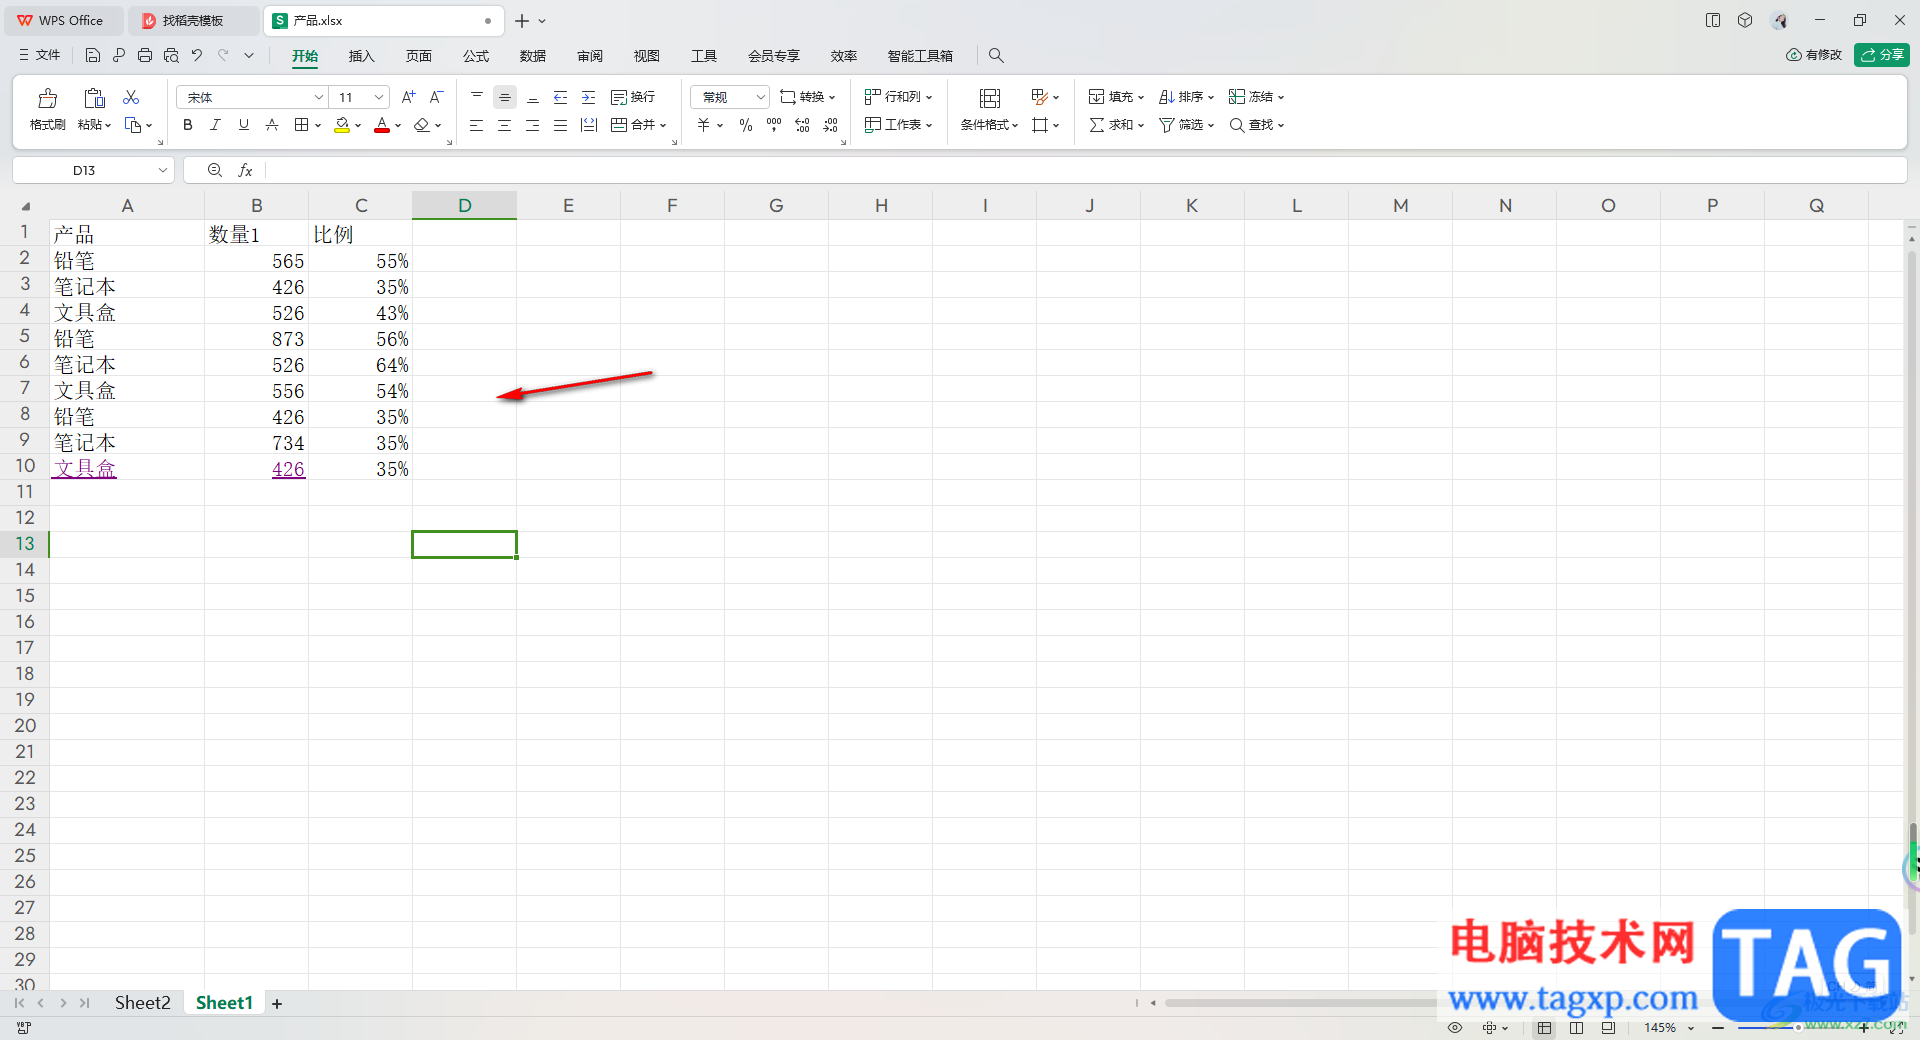Decrease font size with A- icon

pos(436,97)
